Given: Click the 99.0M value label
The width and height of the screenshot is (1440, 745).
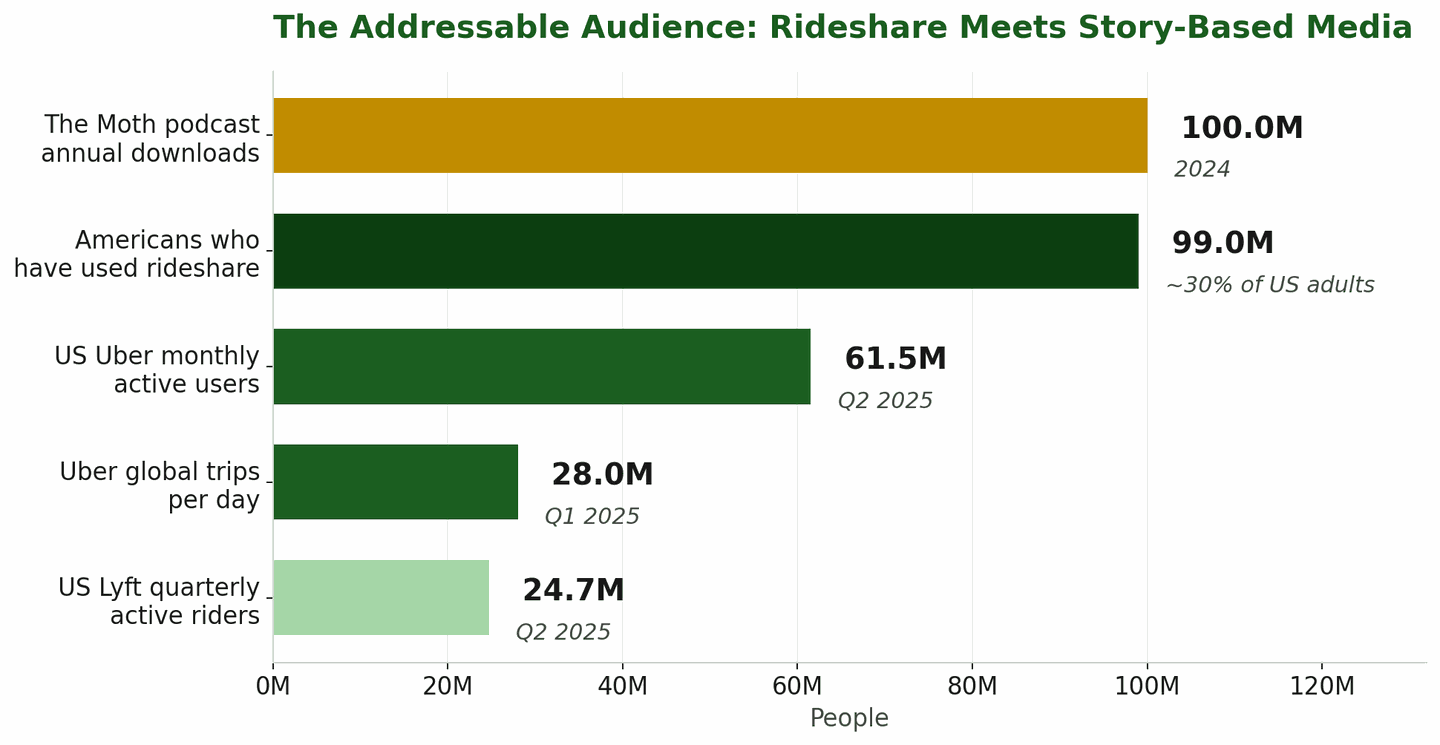Looking at the screenshot, I should click(x=1223, y=244).
